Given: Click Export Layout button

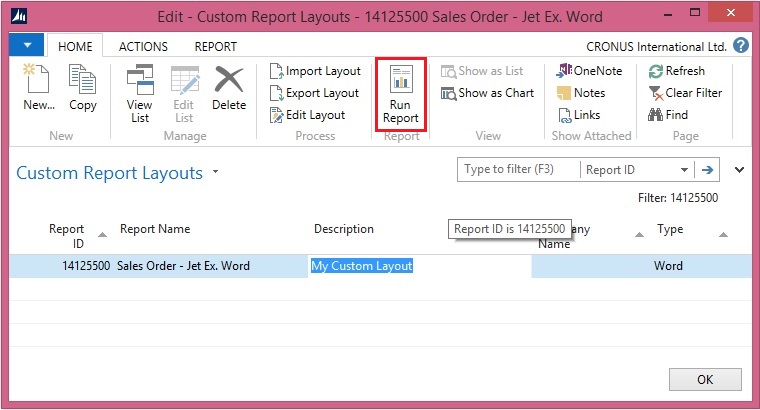Looking at the screenshot, I should tap(315, 93).
